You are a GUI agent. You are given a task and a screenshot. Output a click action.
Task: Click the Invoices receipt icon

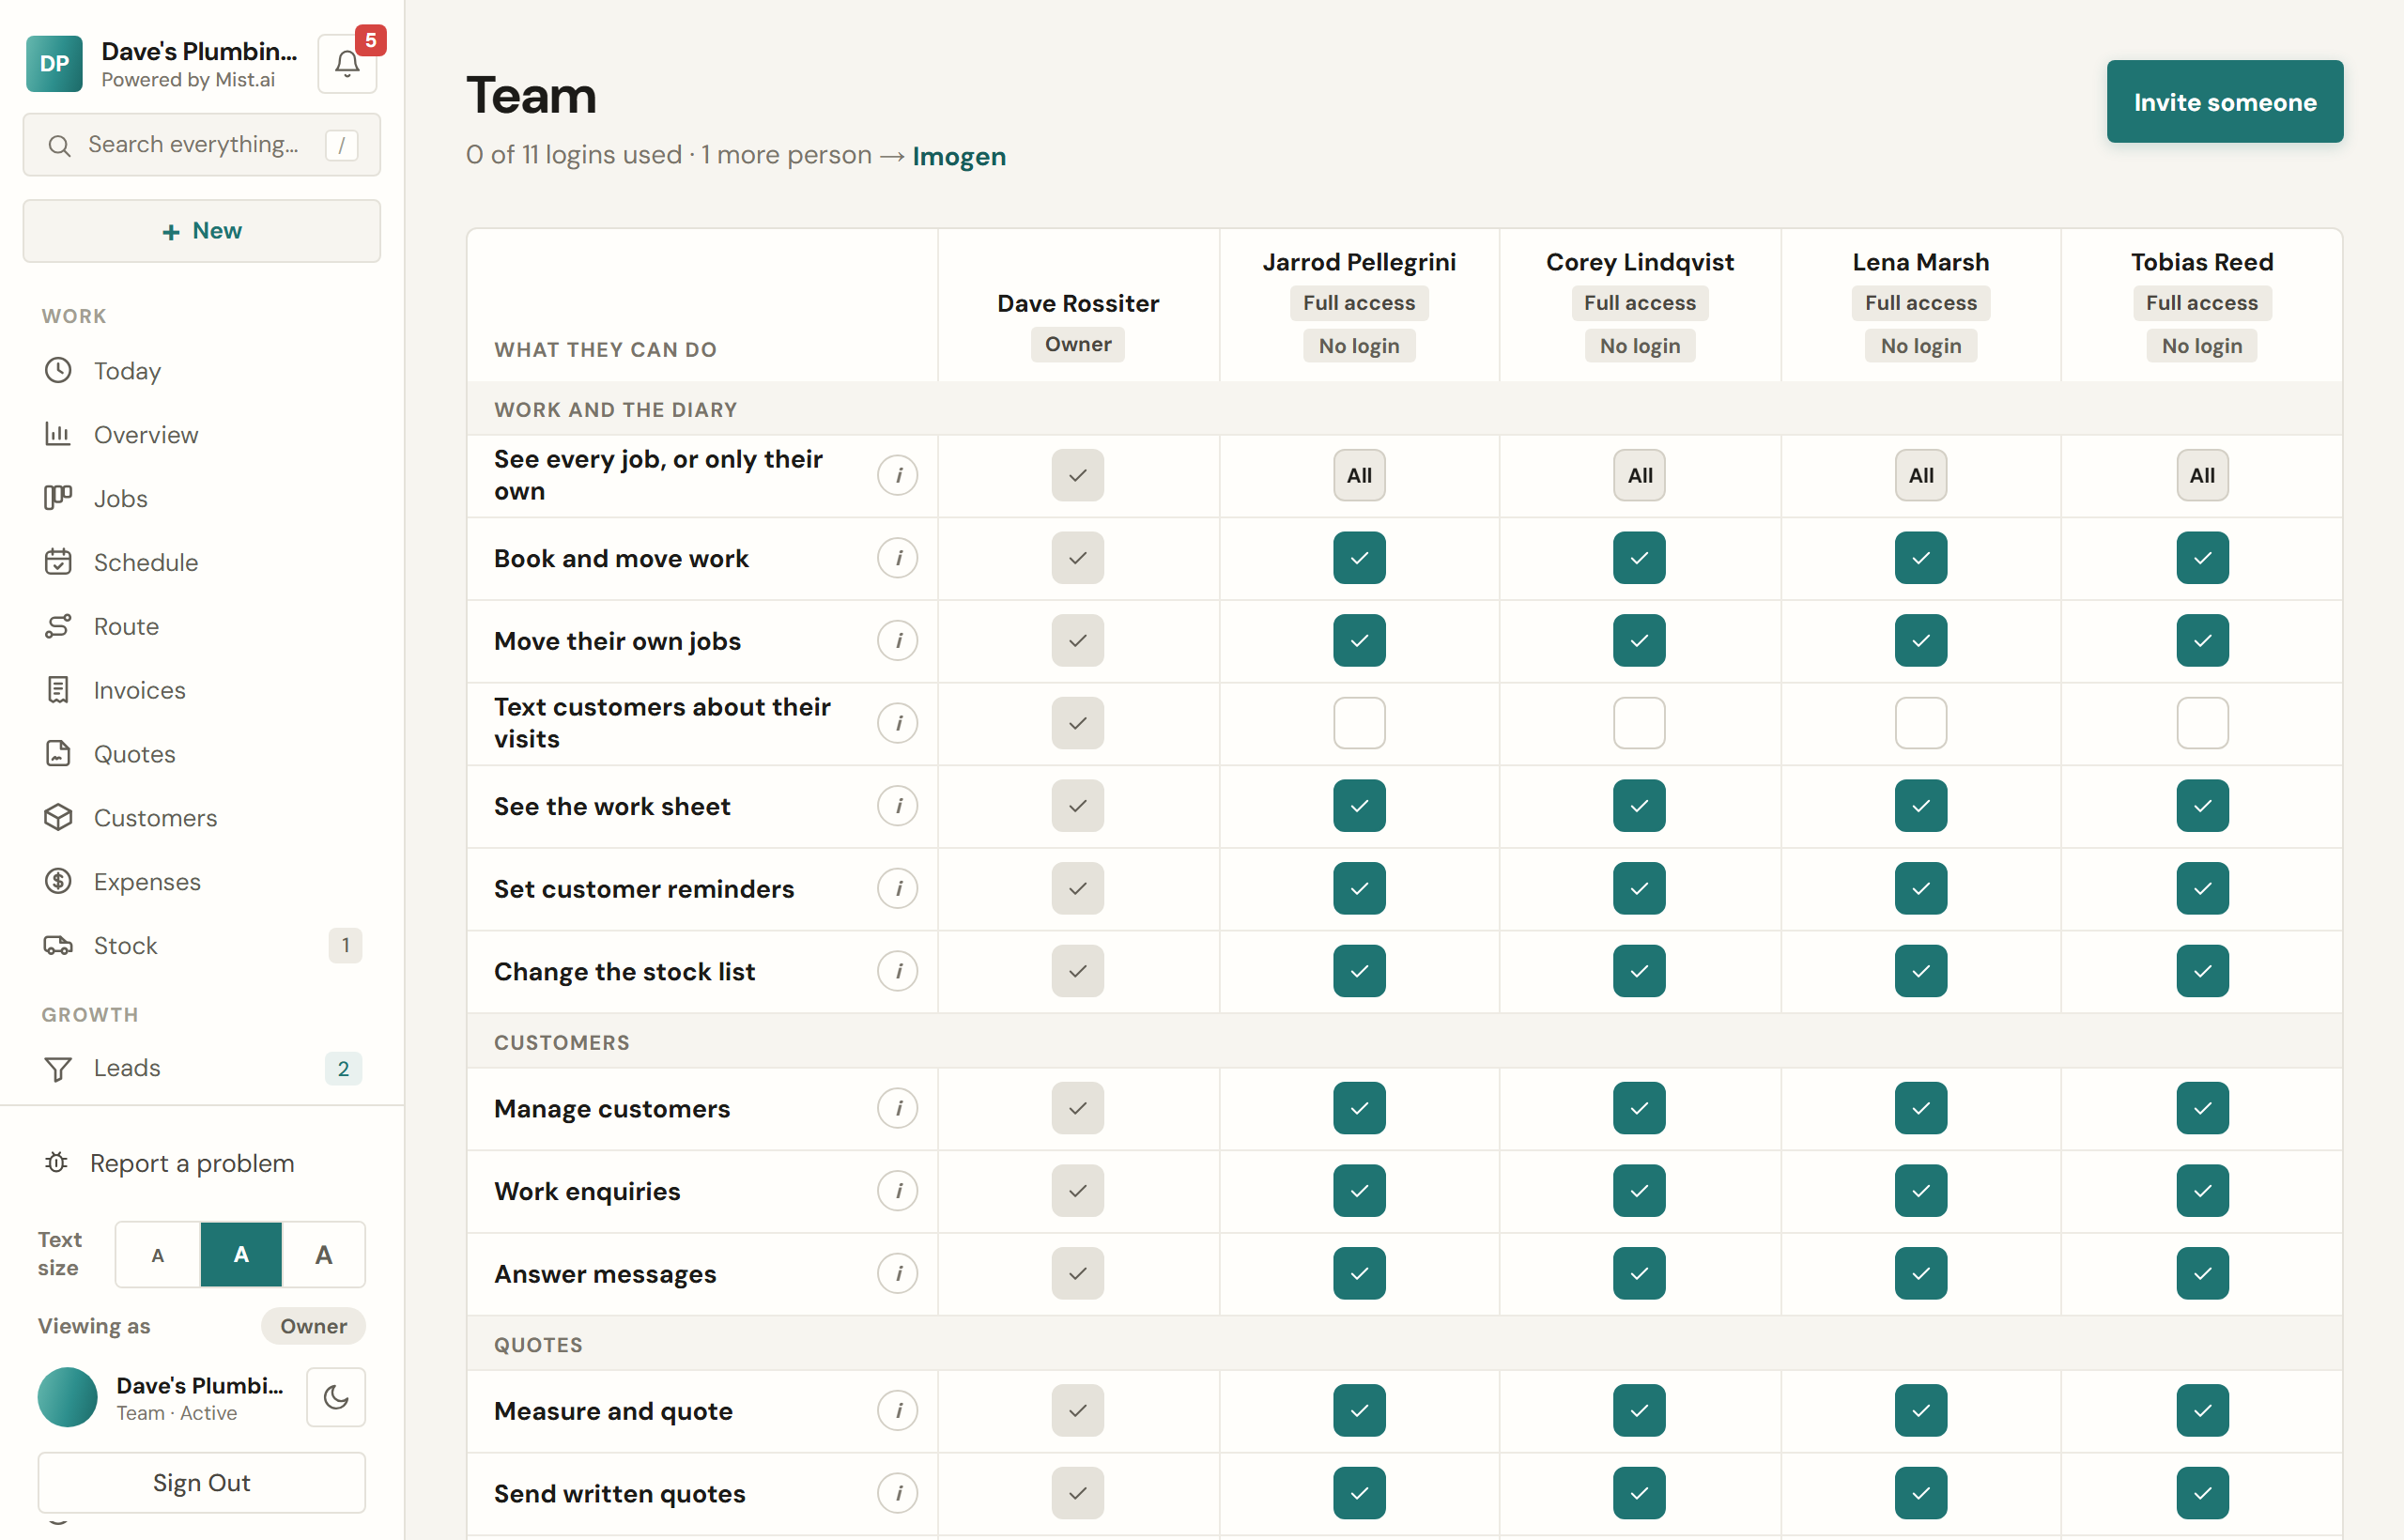[58, 690]
